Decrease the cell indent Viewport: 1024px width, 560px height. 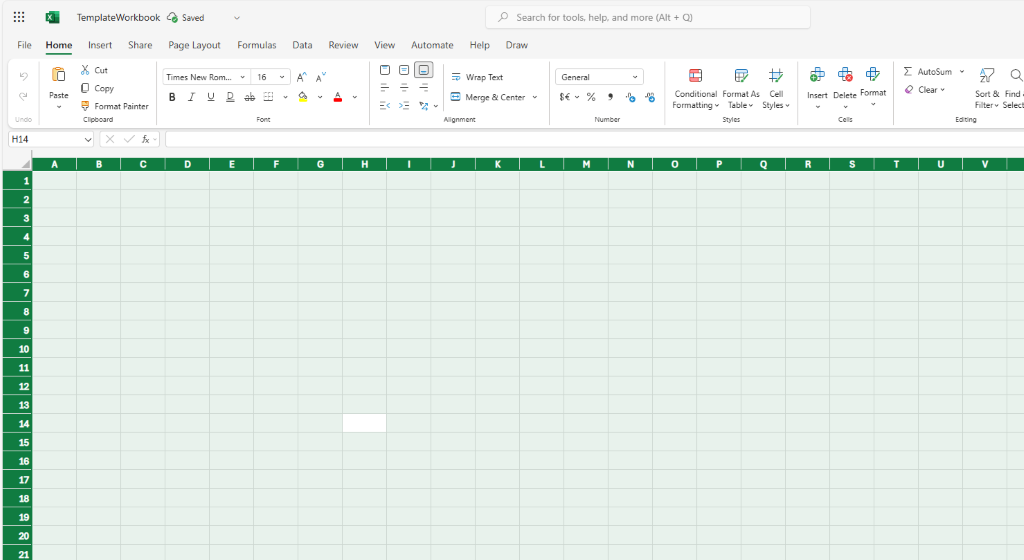(385, 105)
